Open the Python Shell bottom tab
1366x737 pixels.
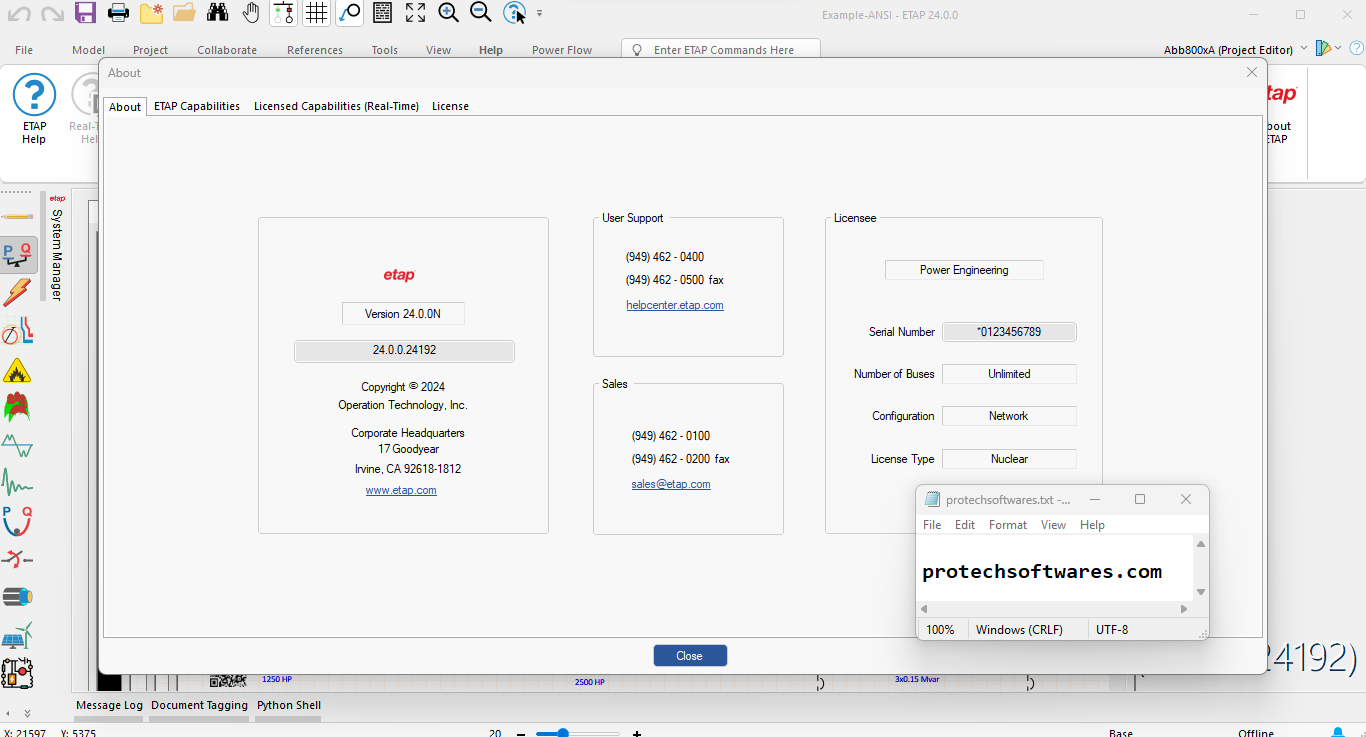coord(289,705)
